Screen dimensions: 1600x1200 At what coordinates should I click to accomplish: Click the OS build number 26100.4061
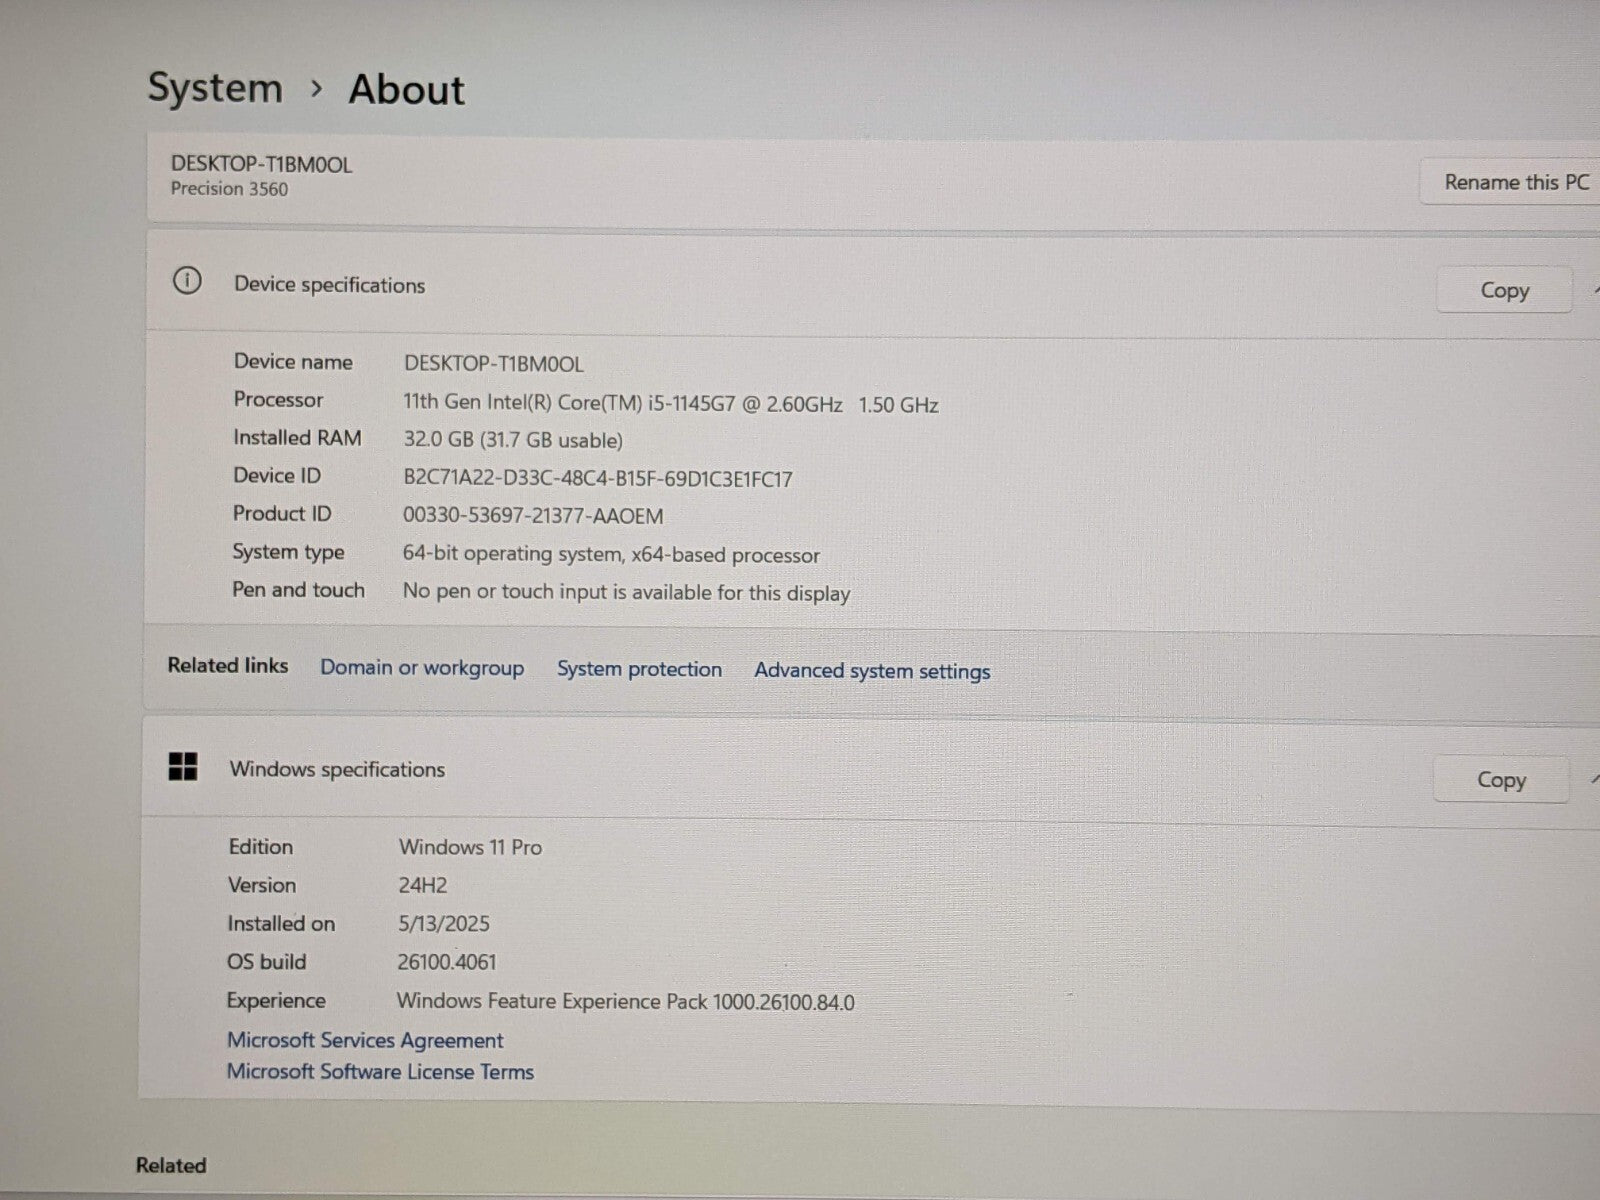[446, 962]
